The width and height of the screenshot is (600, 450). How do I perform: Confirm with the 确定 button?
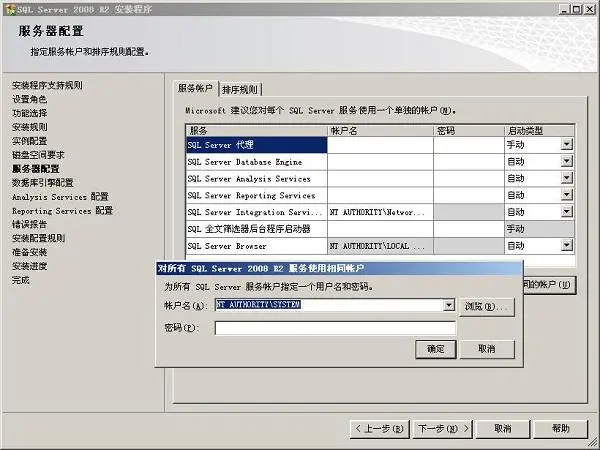point(436,349)
